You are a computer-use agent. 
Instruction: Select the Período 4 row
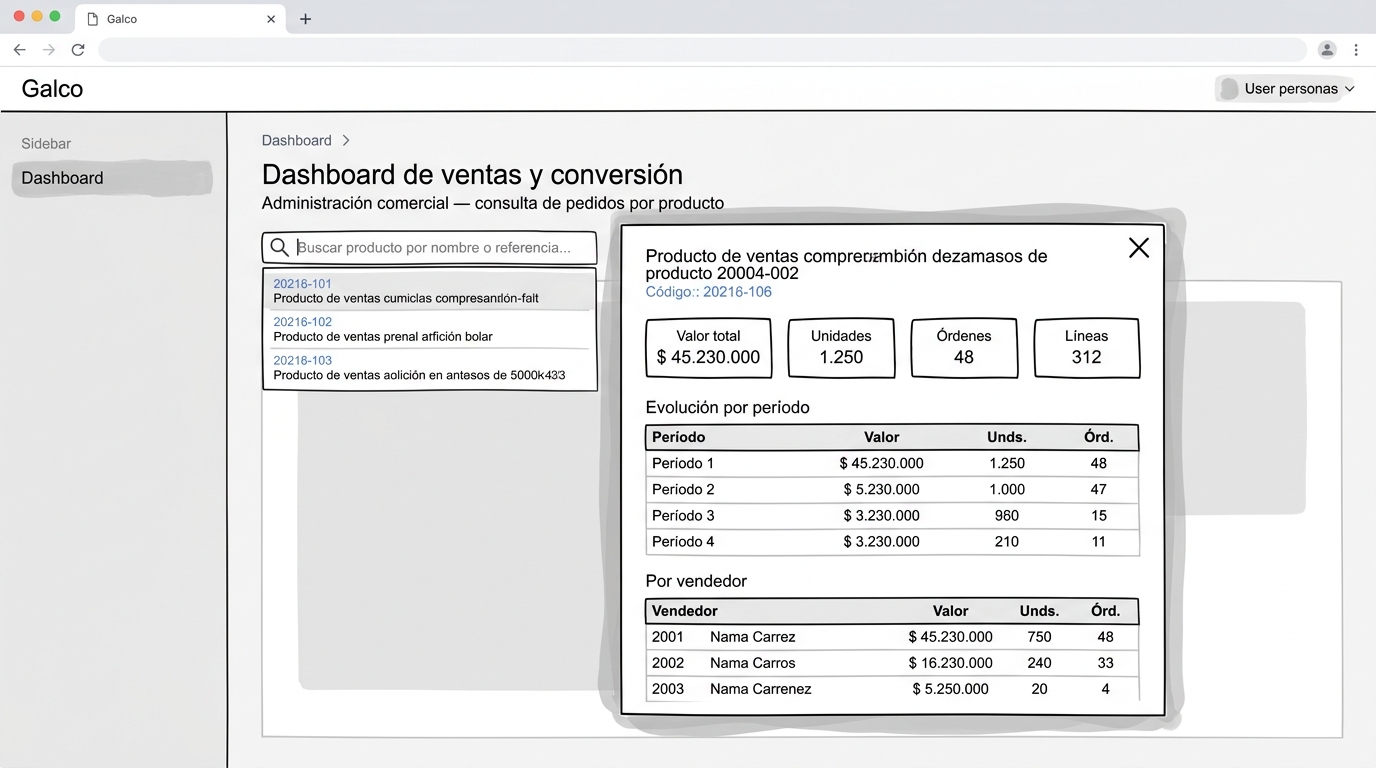pyautogui.click(x=892, y=541)
